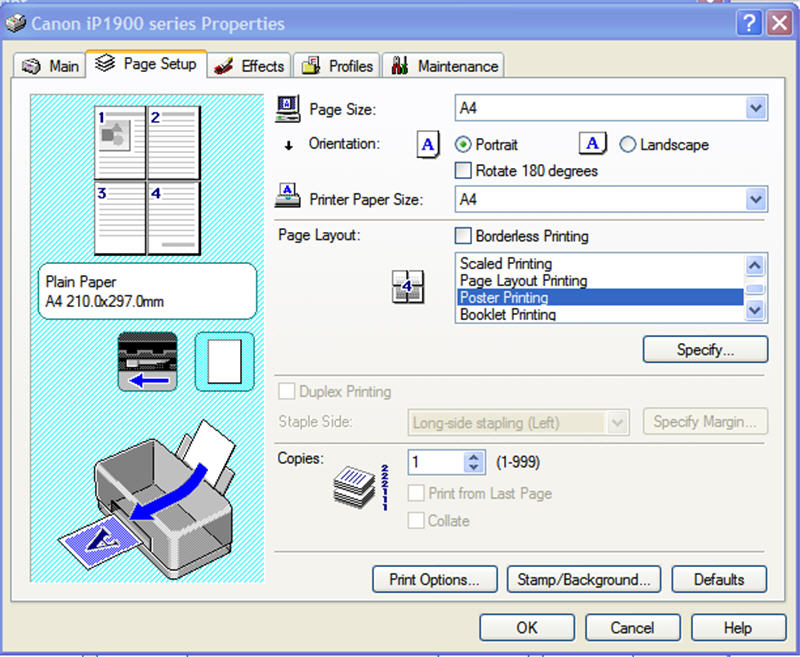Click the landscape orientation page icon
The width and height of the screenshot is (800, 657).
(593, 145)
